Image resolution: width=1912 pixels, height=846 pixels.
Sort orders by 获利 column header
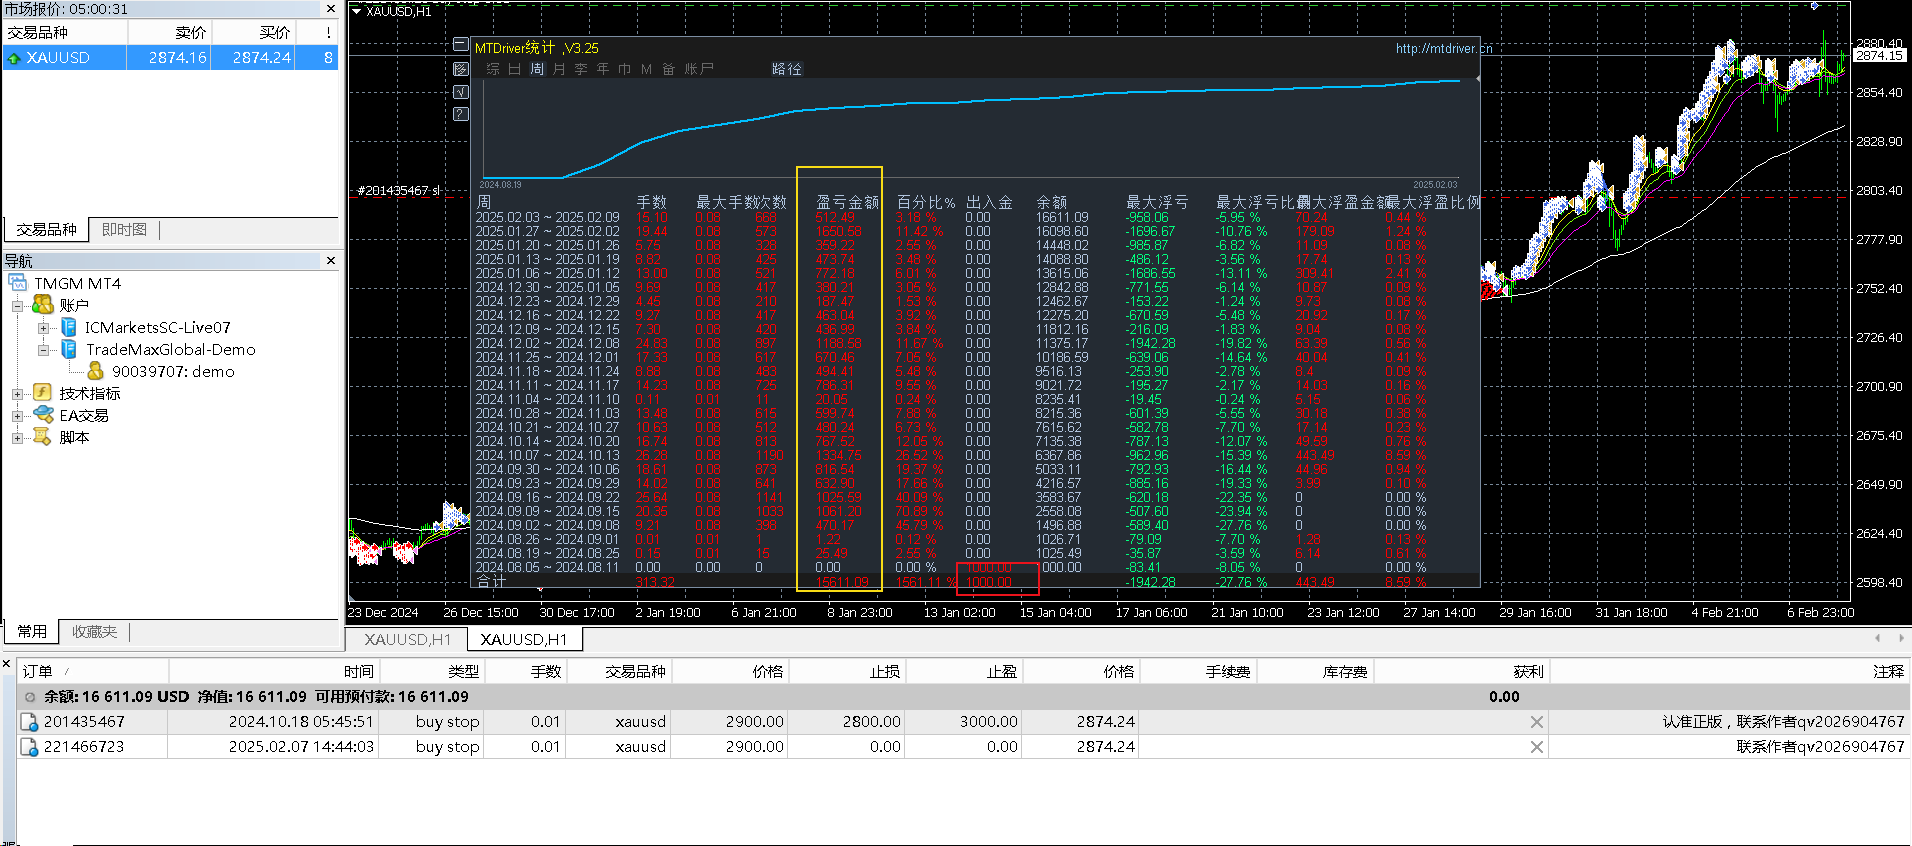pyautogui.click(x=1462, y=672)
